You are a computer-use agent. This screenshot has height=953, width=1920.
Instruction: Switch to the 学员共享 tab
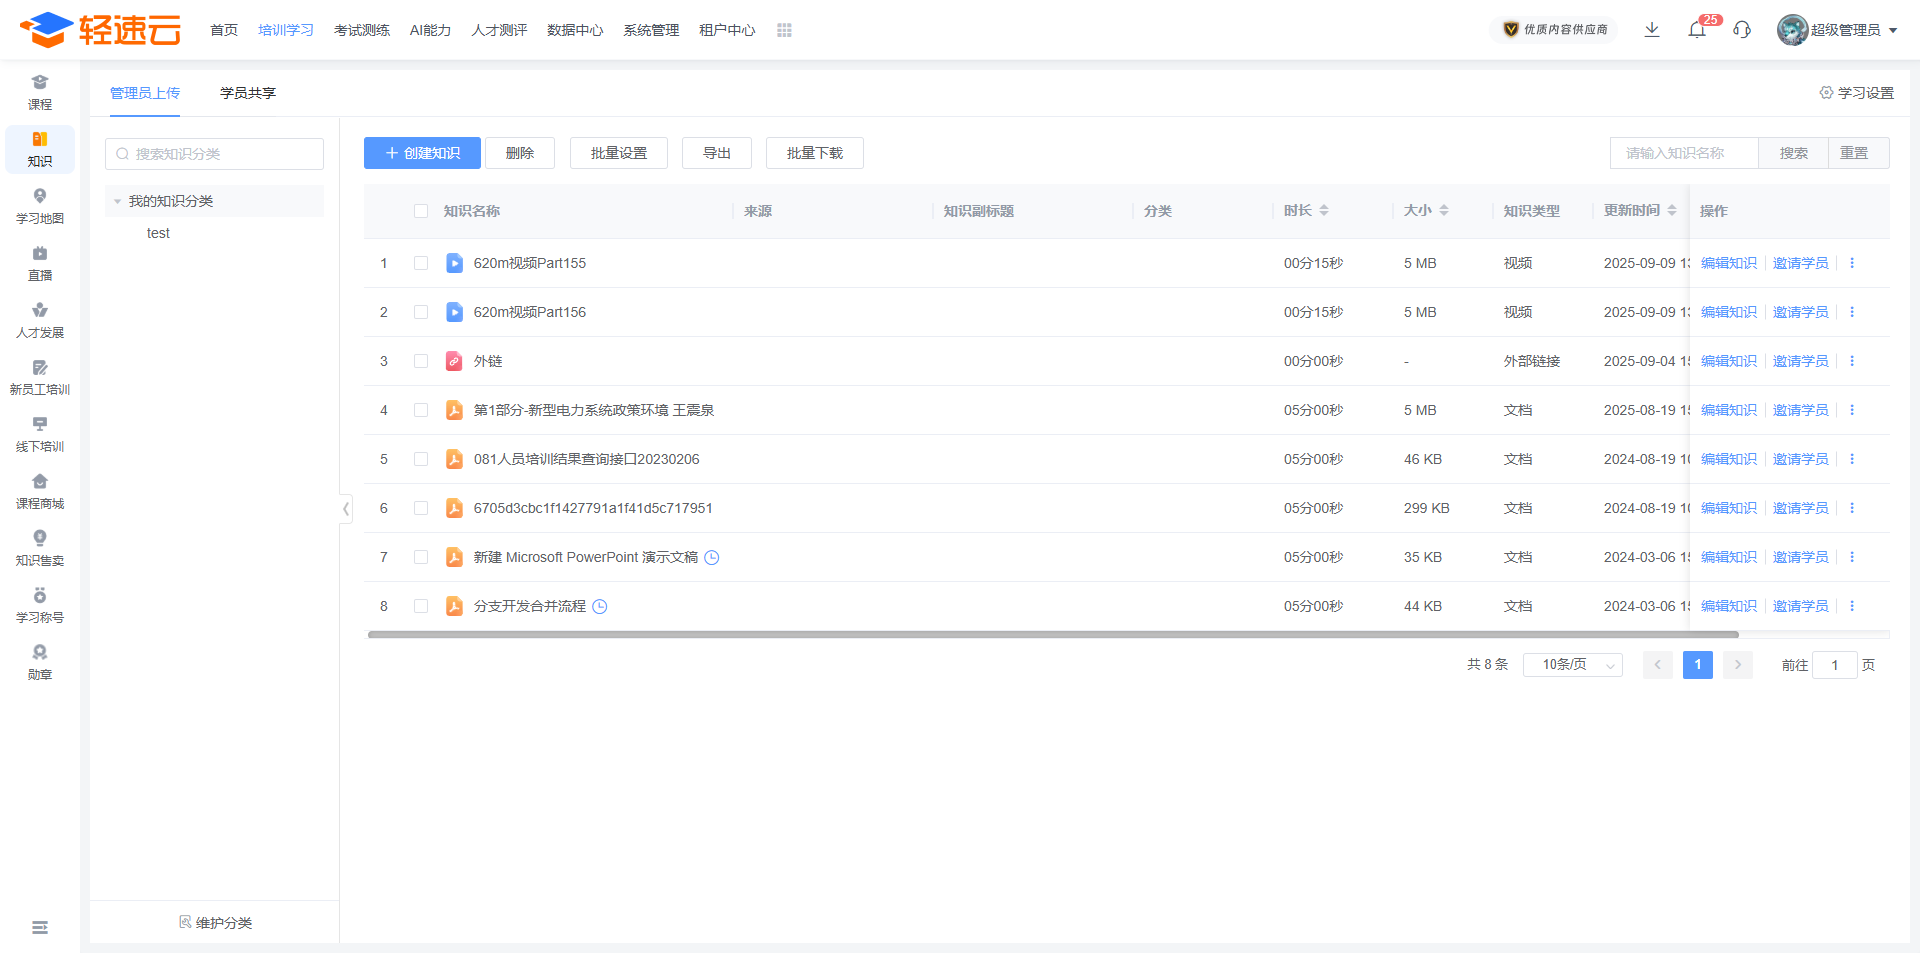pos(248,93)
